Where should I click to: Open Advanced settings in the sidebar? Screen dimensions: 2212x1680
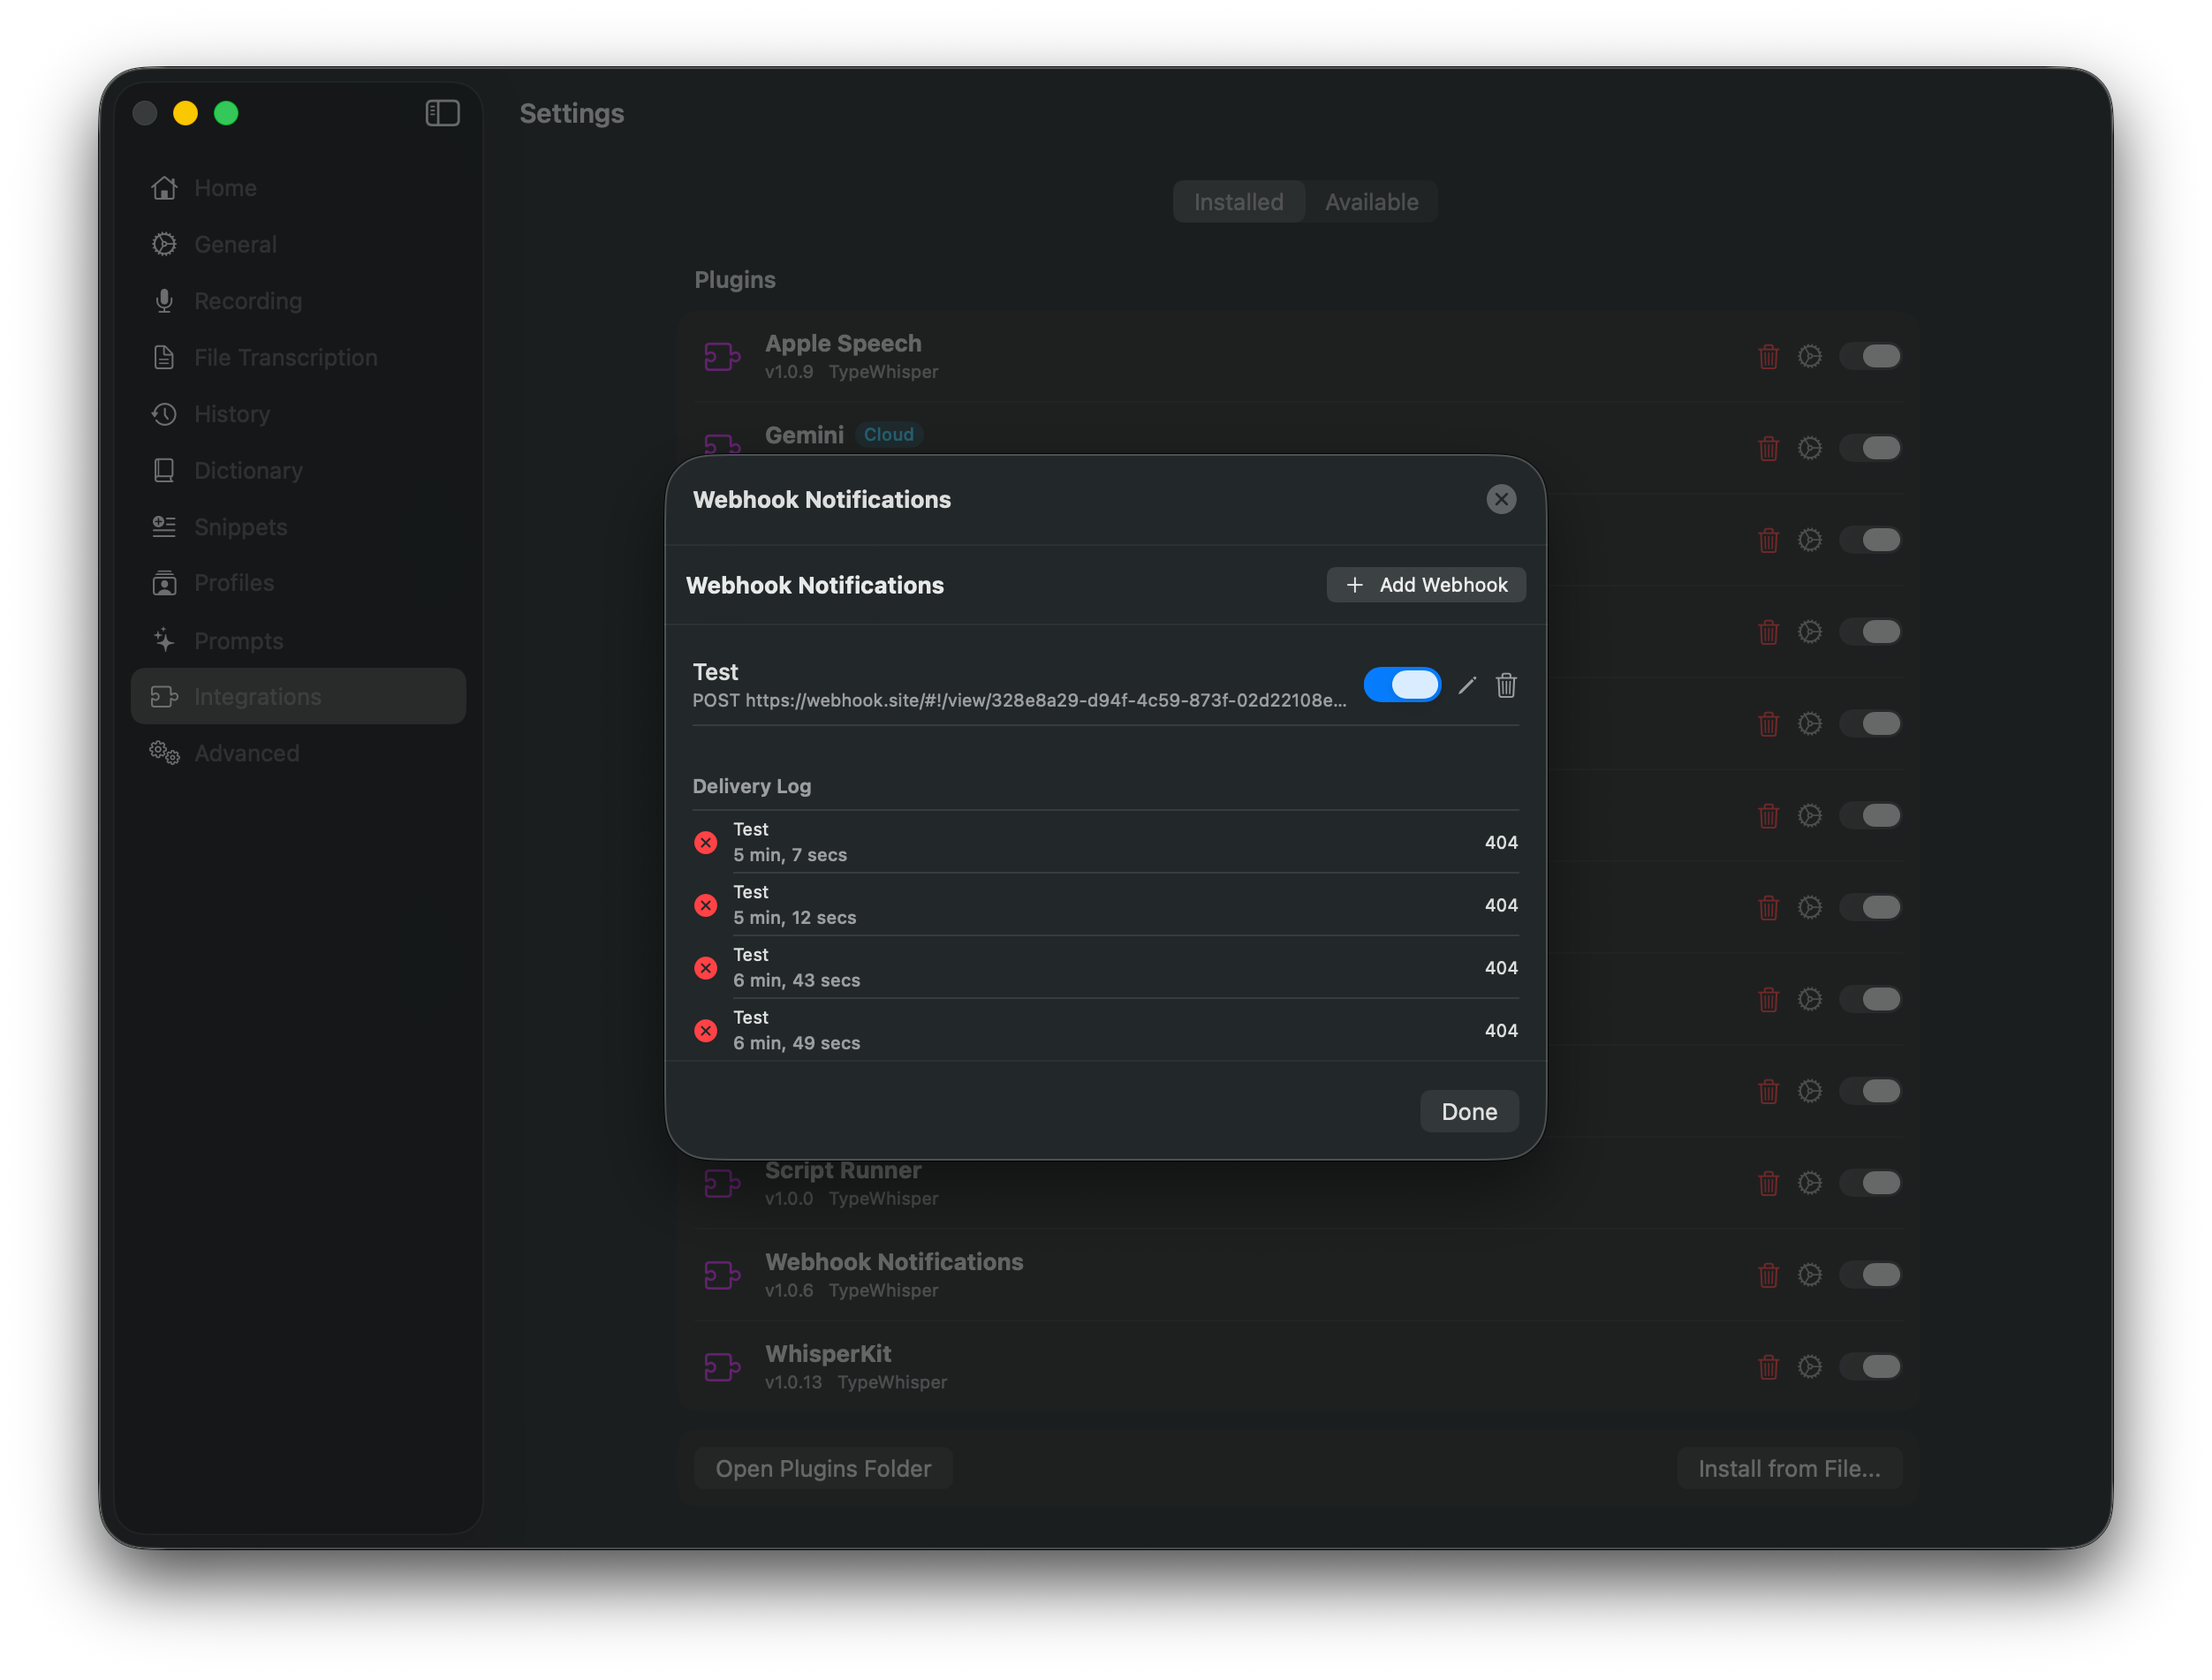(x=246, y=753)
